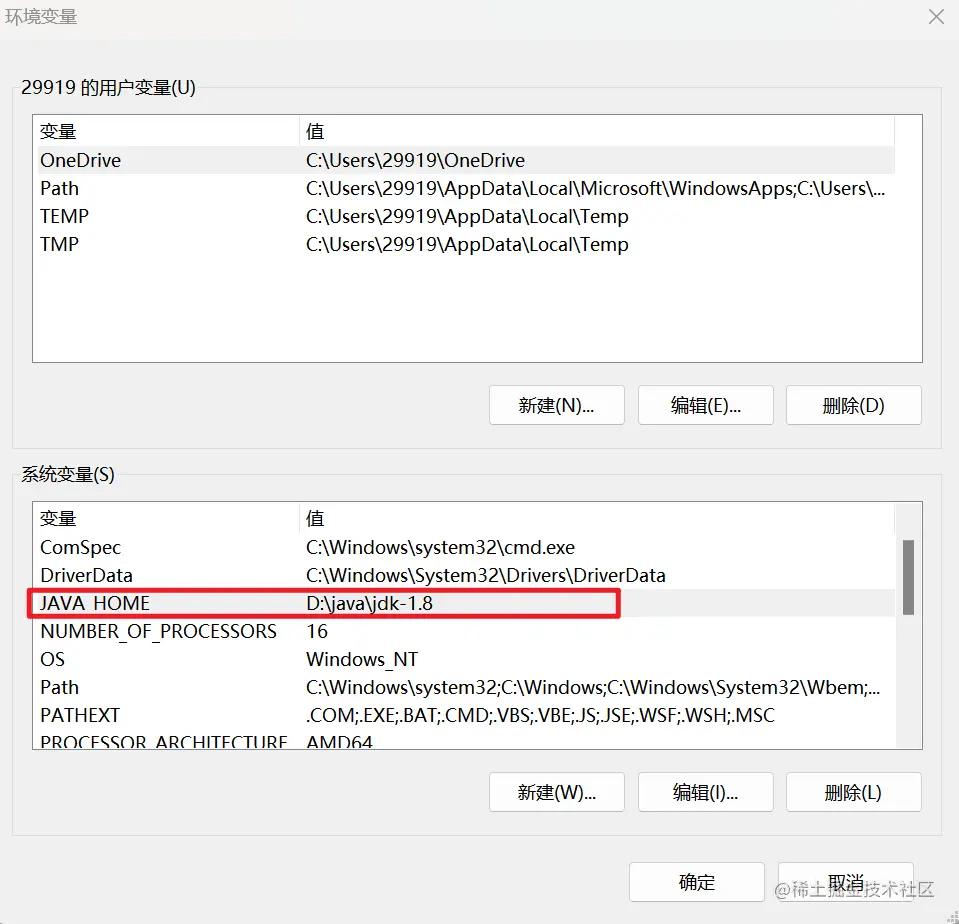The image size is (959, 924).
Task: Select the user variable TEMP row
Action: [x=466, y=216]
